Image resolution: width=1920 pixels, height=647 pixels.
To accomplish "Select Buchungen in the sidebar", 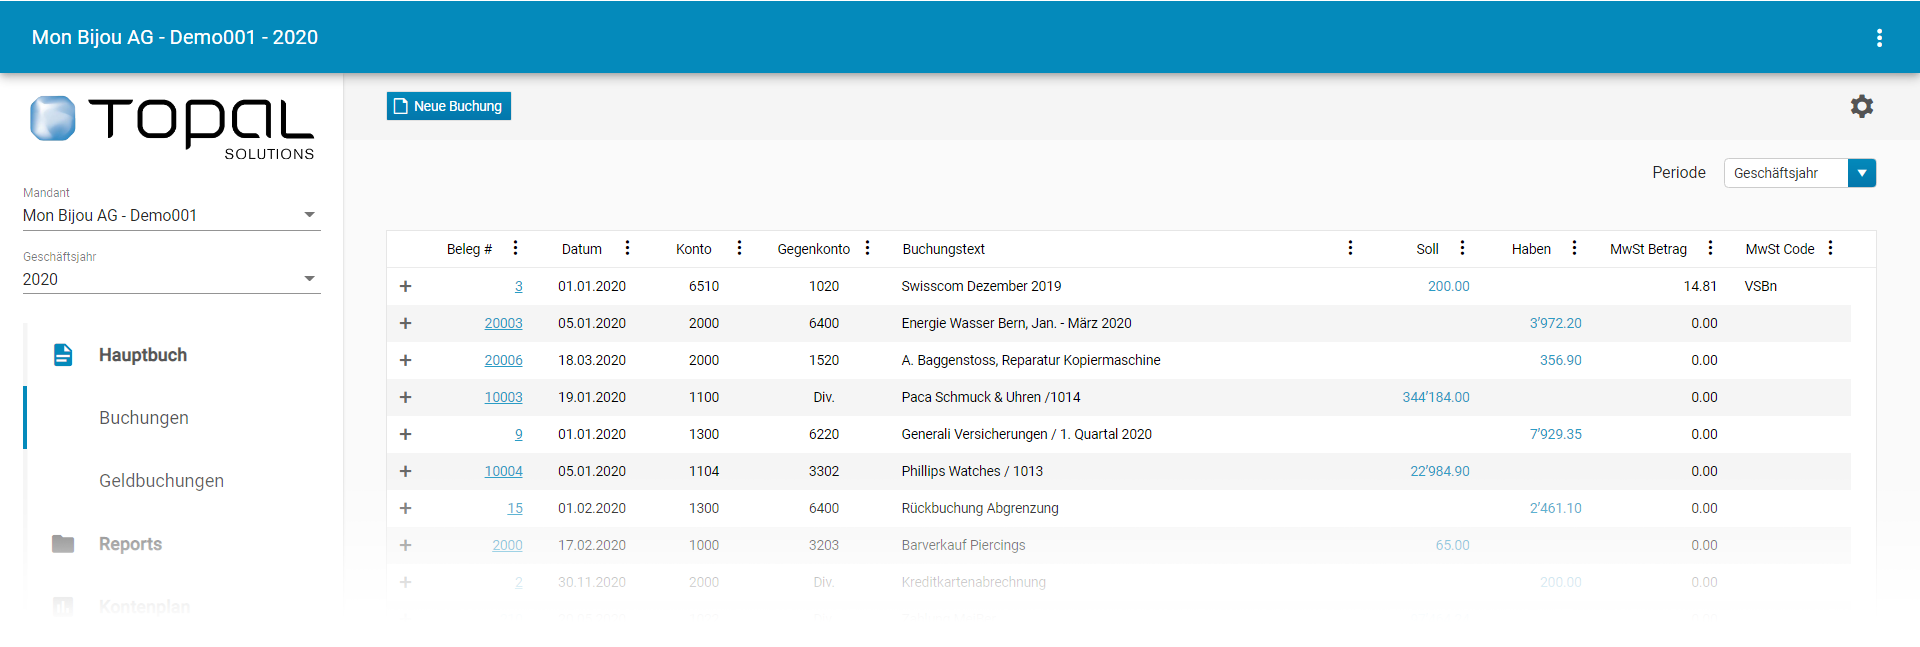I will (x=144, y=418).
